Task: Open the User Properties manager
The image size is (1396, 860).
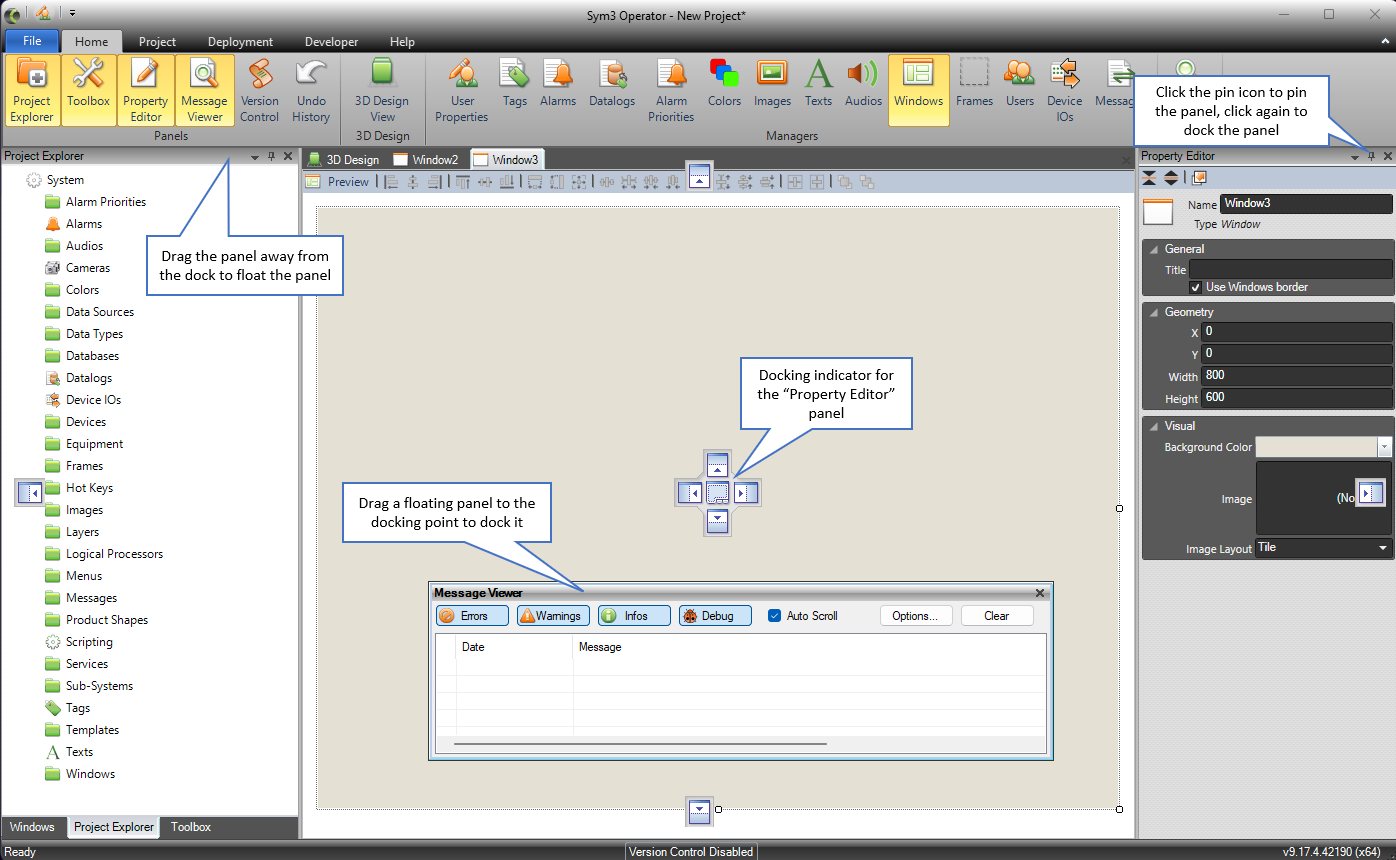Action: click(x=462, y=90)
